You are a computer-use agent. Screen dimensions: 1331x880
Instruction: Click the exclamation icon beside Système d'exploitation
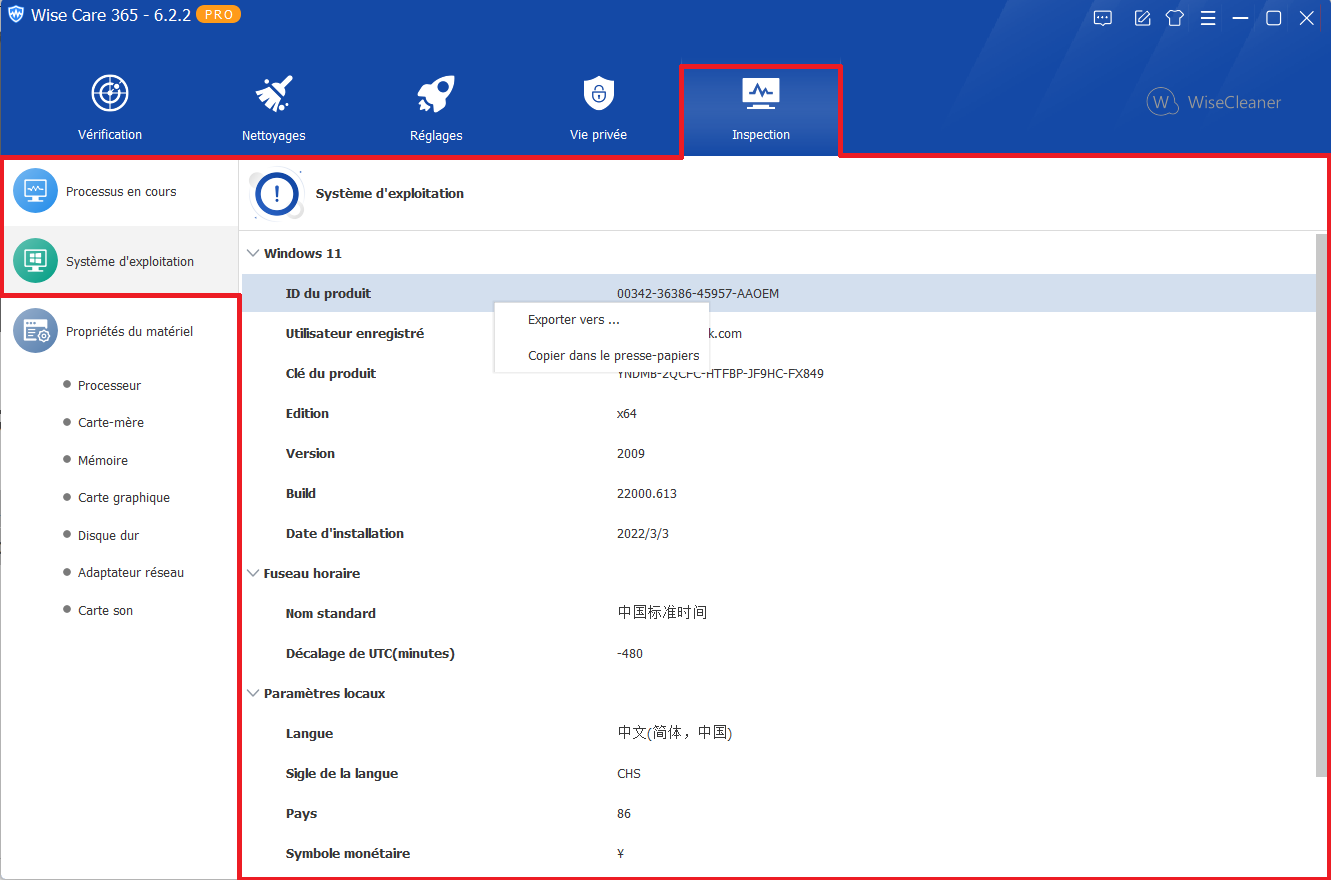point(278,193)
